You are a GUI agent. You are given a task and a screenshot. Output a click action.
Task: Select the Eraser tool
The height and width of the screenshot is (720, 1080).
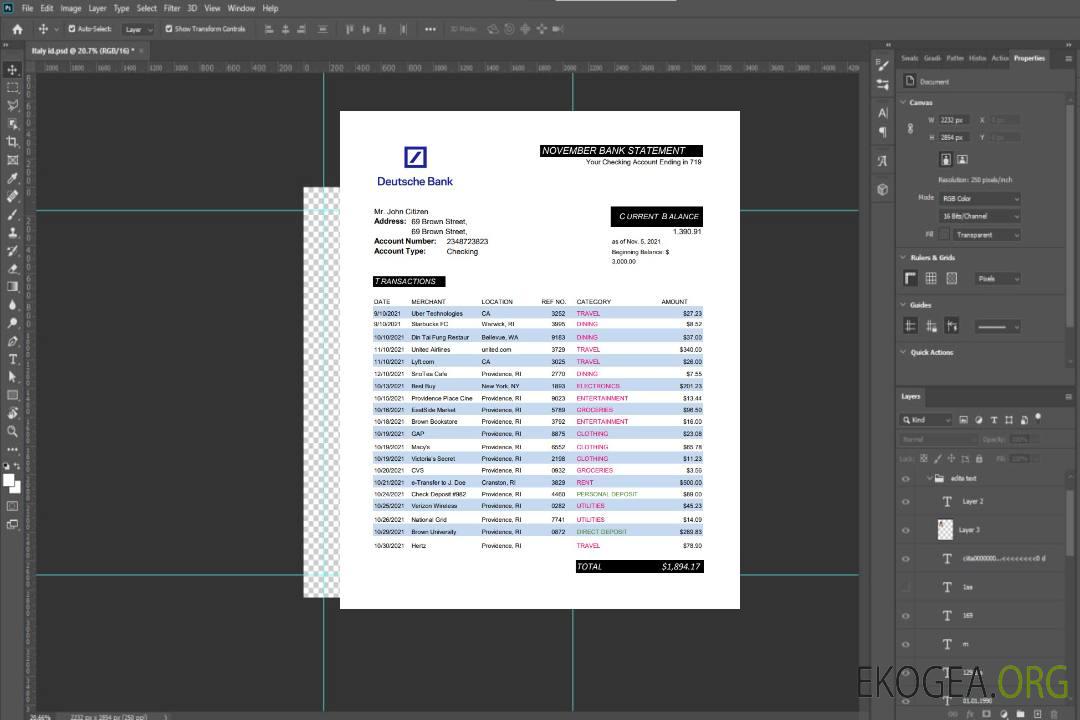point(12,269)
